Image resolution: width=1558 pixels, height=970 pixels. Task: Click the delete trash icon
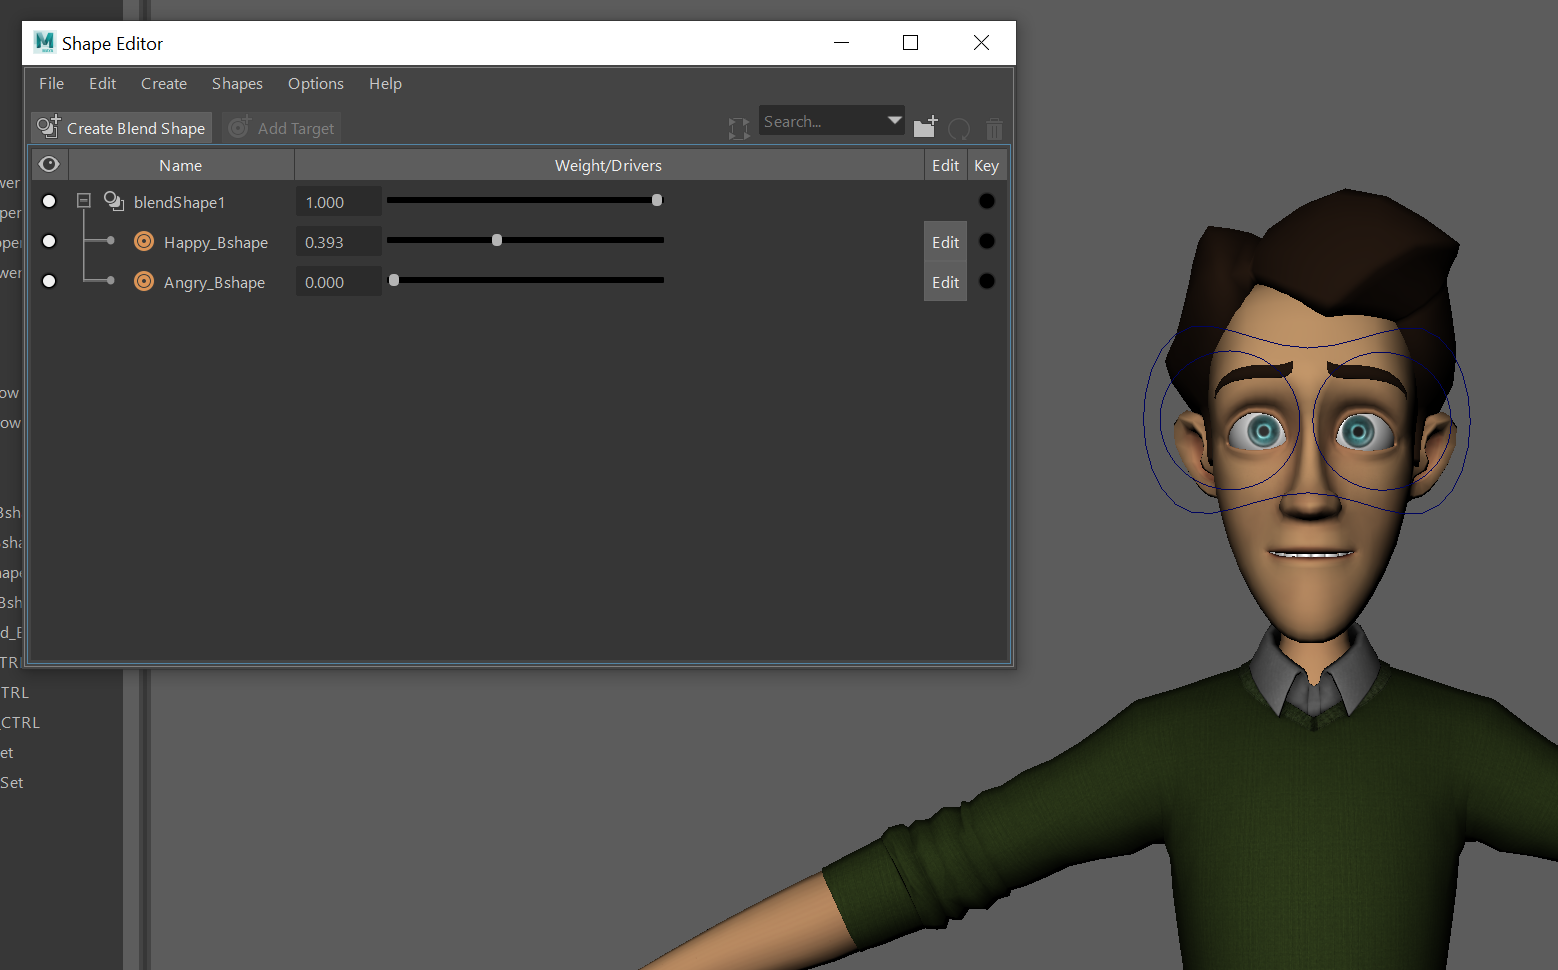tap(994, 128)
